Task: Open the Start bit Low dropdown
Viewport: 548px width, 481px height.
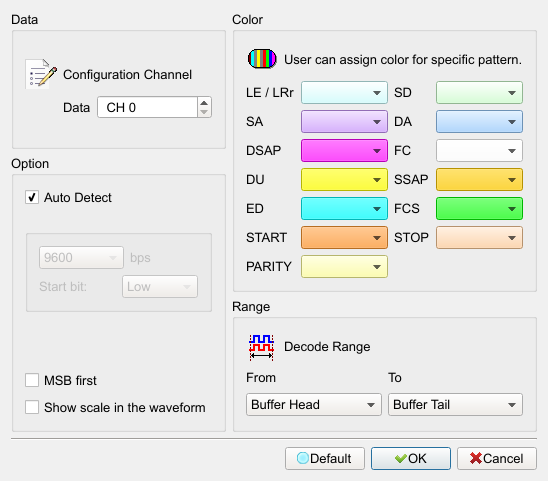Action: point(160,287)
